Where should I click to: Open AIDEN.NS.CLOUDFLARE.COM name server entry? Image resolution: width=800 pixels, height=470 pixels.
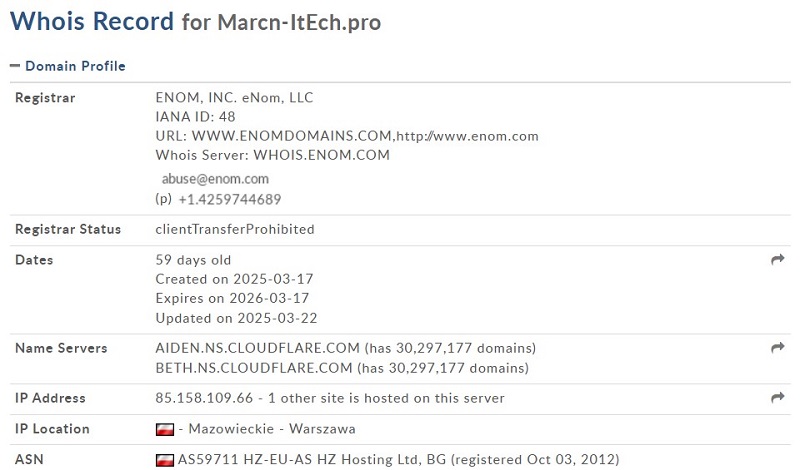coord(258,348)
